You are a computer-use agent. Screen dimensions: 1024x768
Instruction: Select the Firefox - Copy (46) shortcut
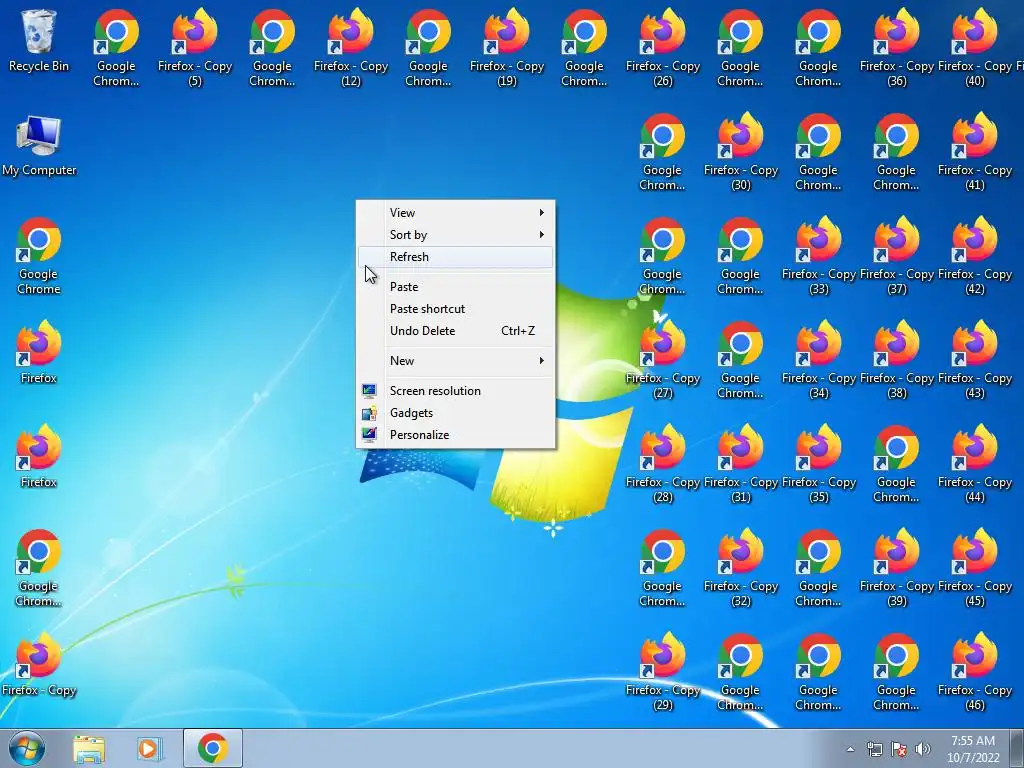[974, 671]
